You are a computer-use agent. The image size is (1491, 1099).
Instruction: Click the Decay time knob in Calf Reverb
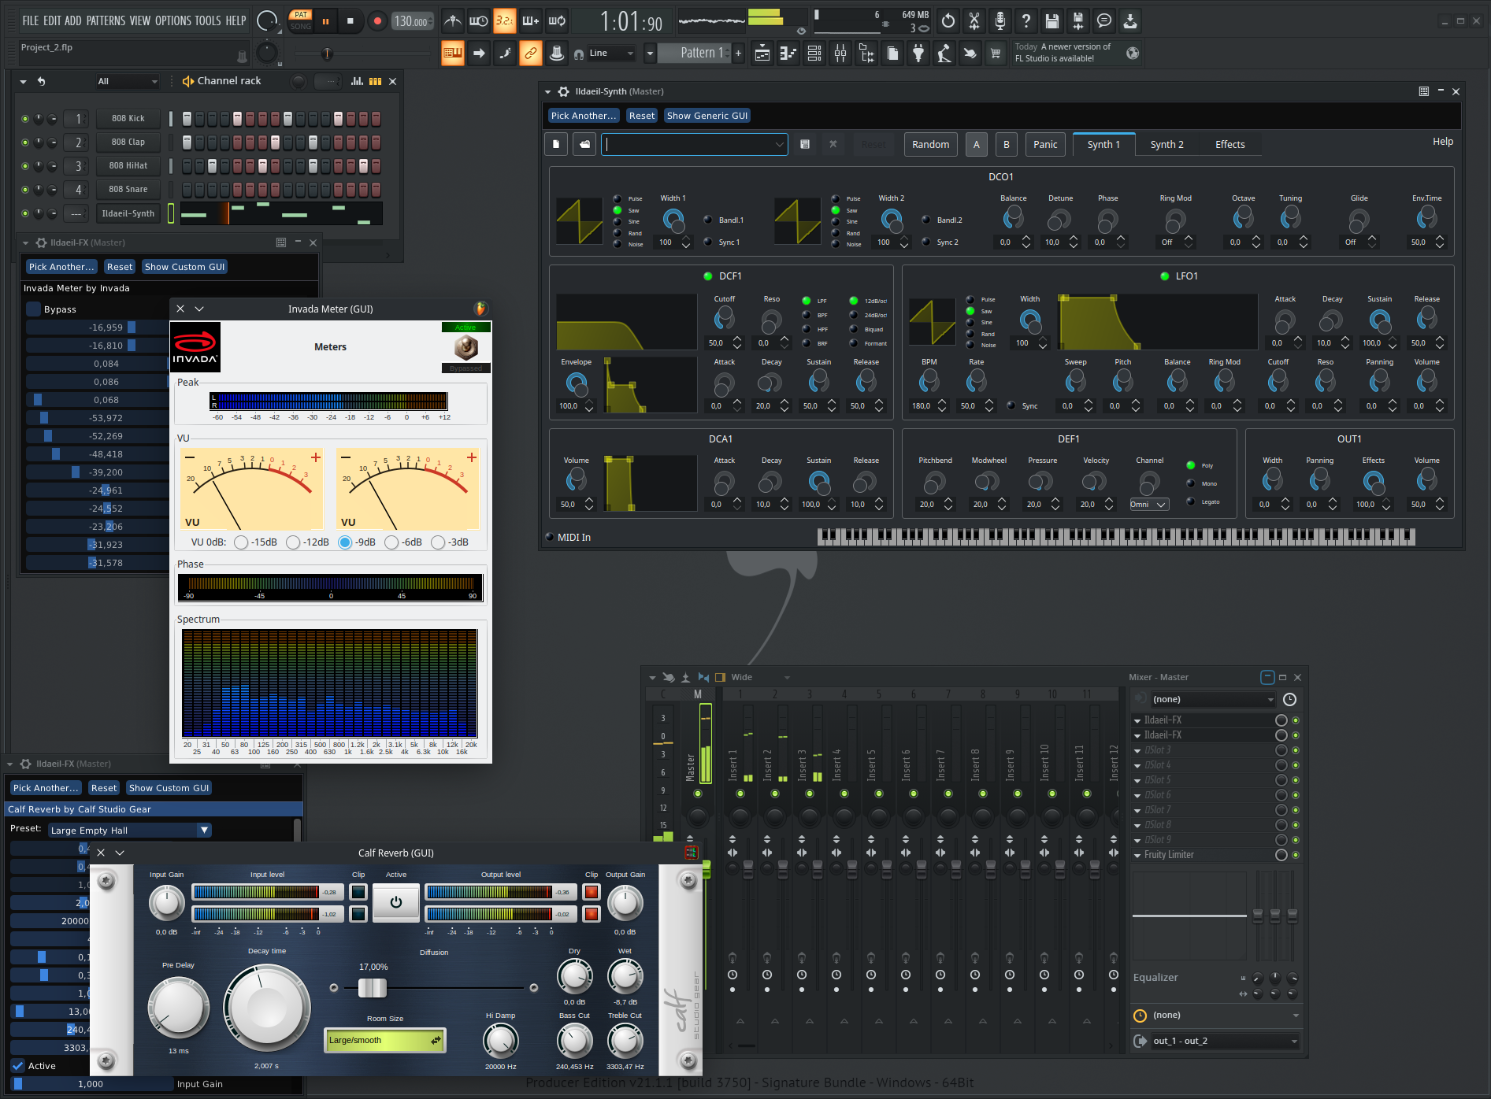tap(267, 1007)
